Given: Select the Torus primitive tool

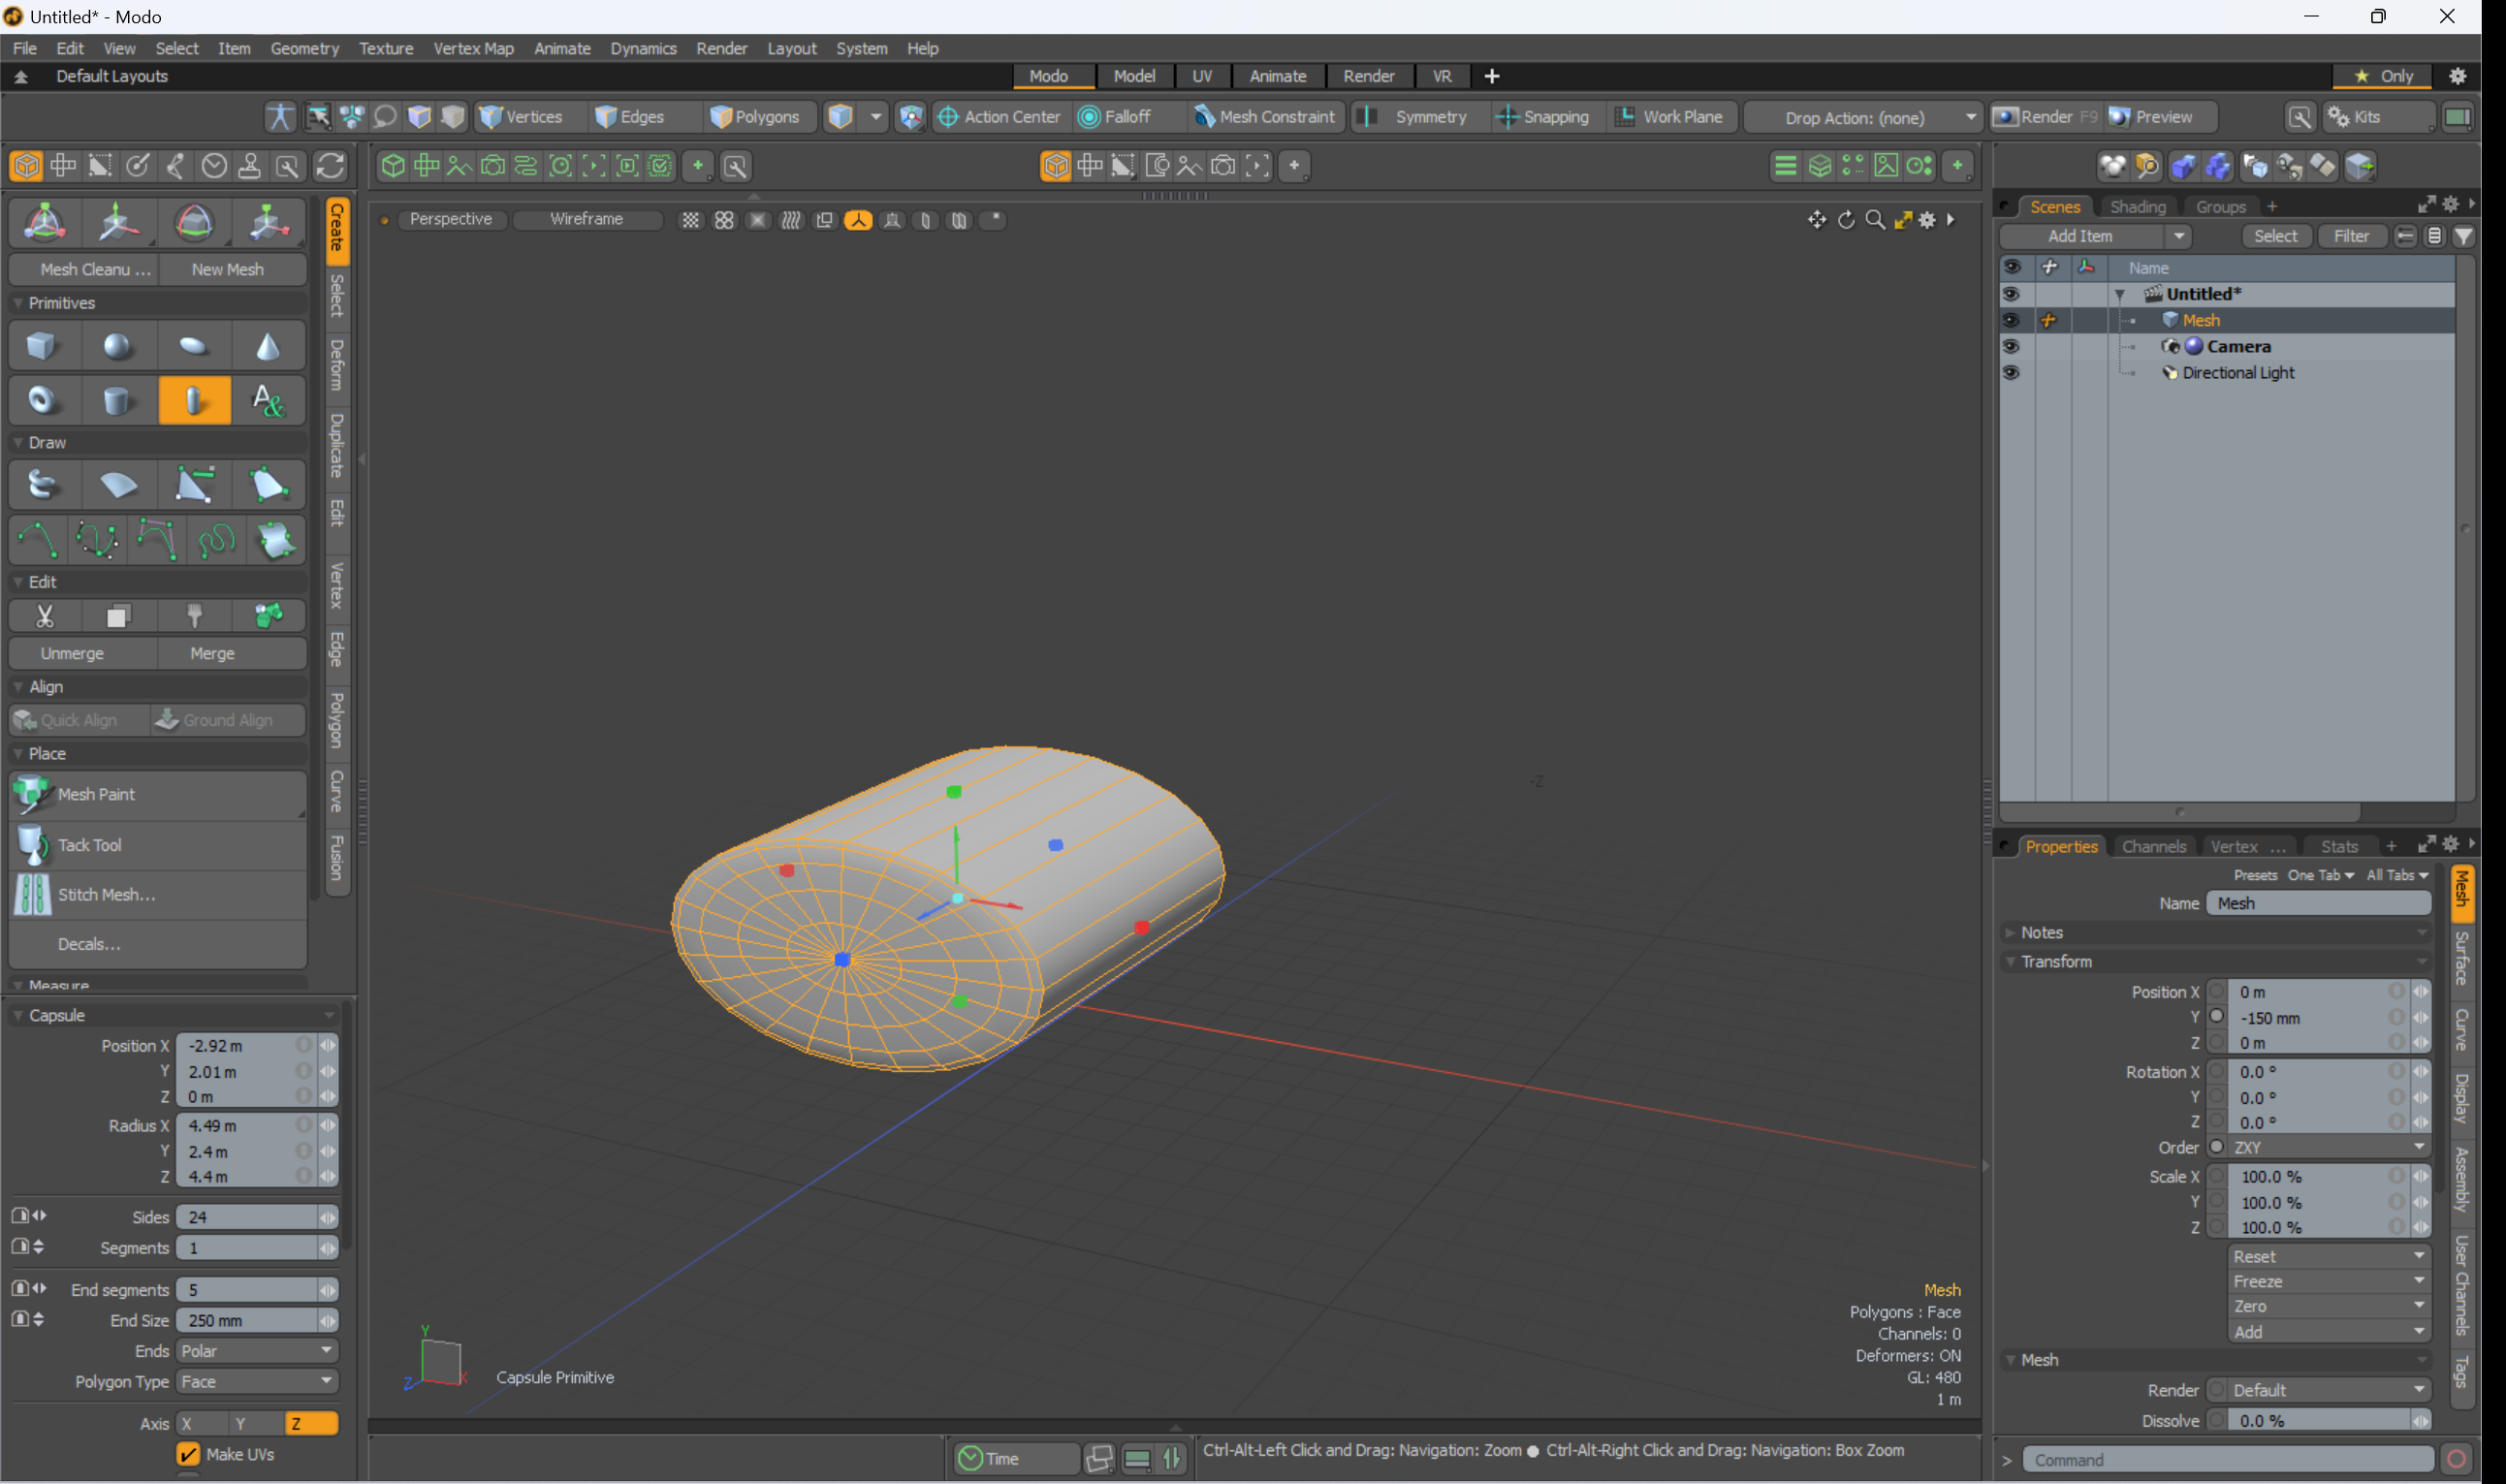Looking at the screenshot, I should 41,401.
